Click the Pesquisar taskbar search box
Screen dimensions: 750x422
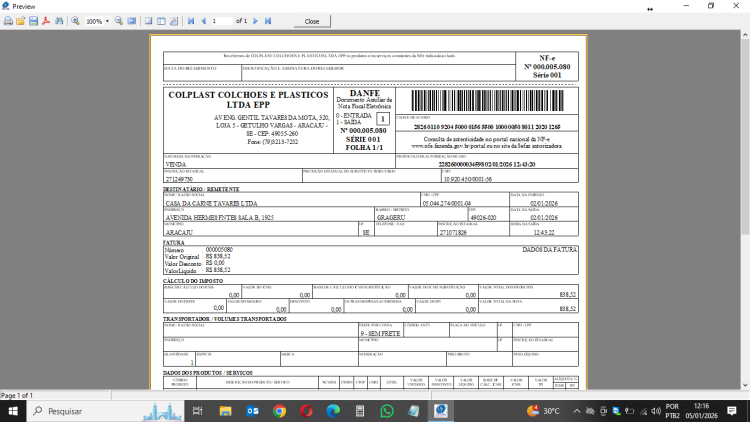coord(107,411)
